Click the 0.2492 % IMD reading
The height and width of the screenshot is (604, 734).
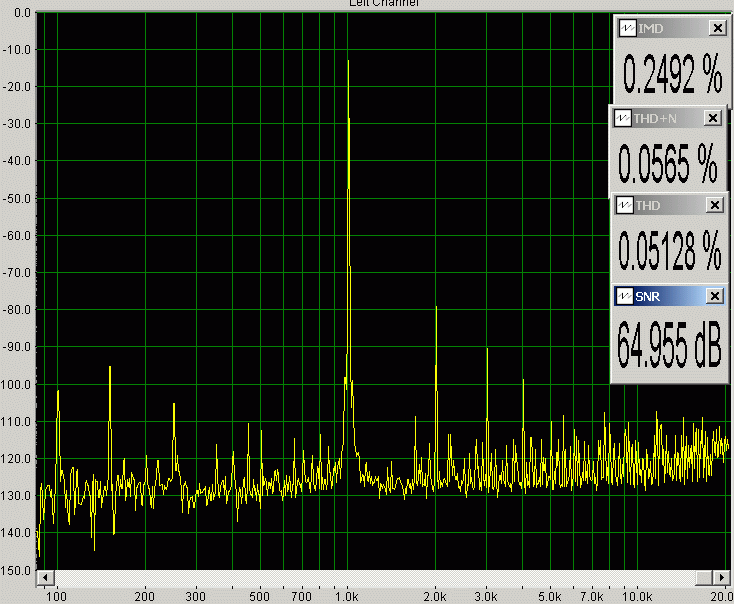click(x=672, y=74)
